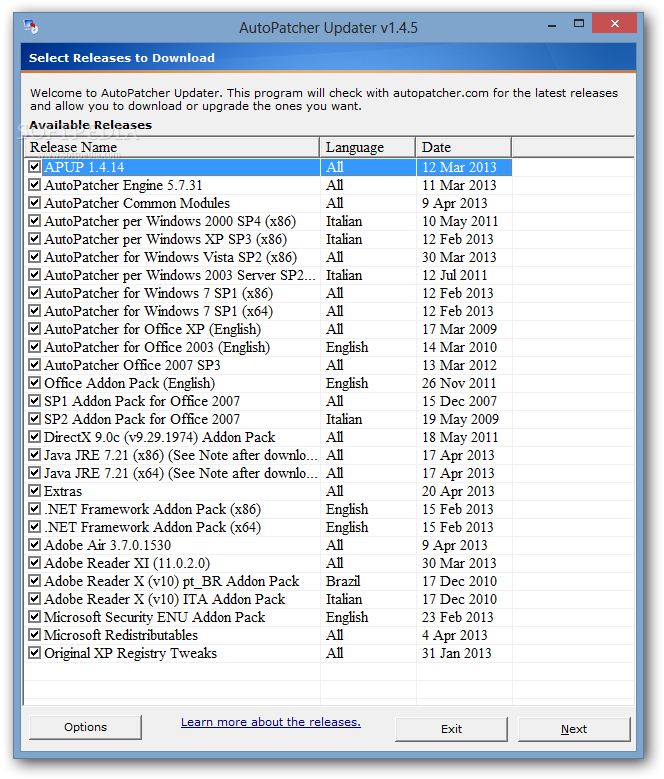Viewport: 664px width, 779px height.
Task: Minimize the AutoPatcher Updater window
Action: pos(552,24)
